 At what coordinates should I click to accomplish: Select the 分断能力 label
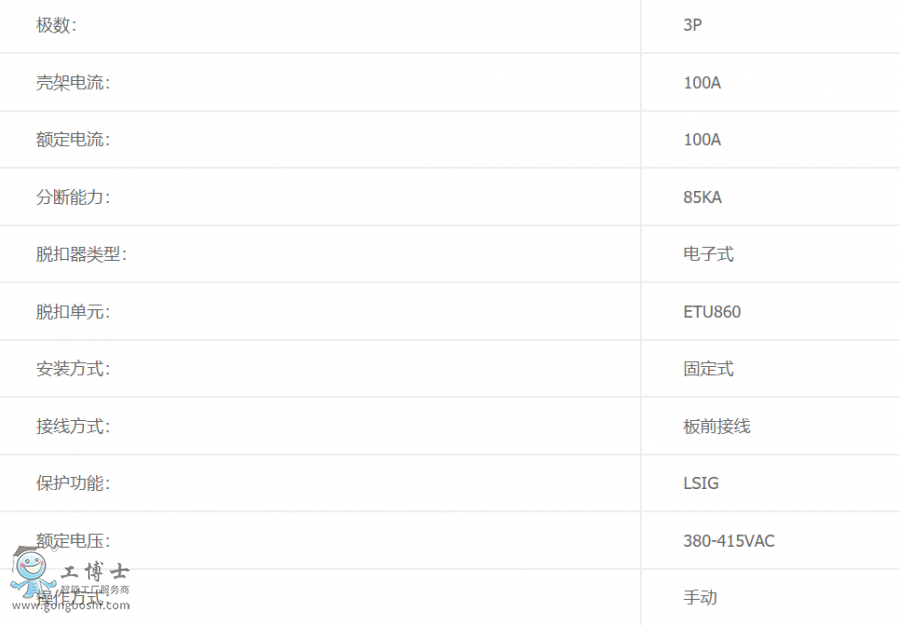73,197
